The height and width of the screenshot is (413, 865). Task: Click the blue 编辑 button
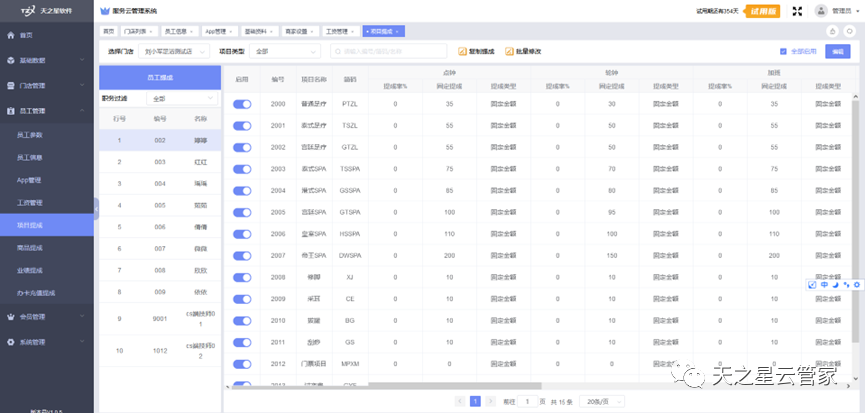[836, 51]
